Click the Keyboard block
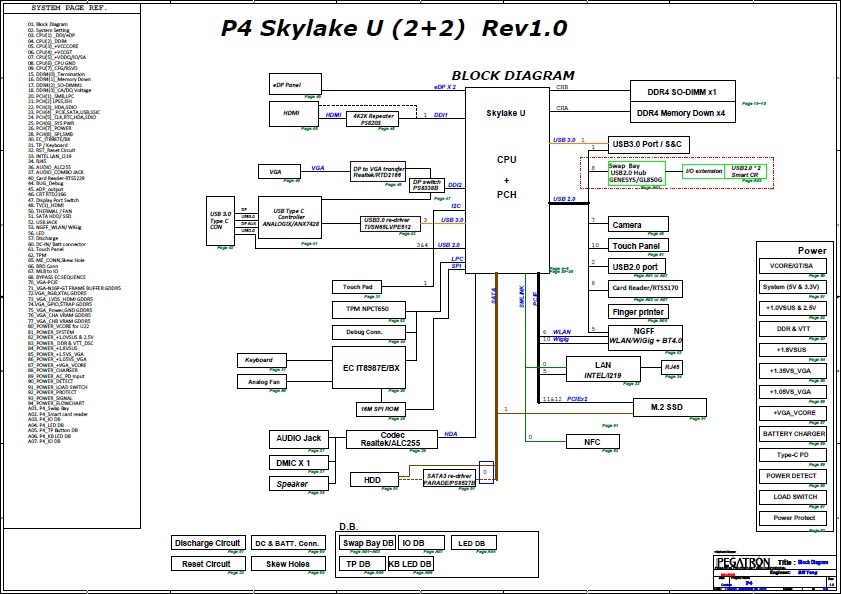This screenshot has height=594, width=842. tap(262, 360)
